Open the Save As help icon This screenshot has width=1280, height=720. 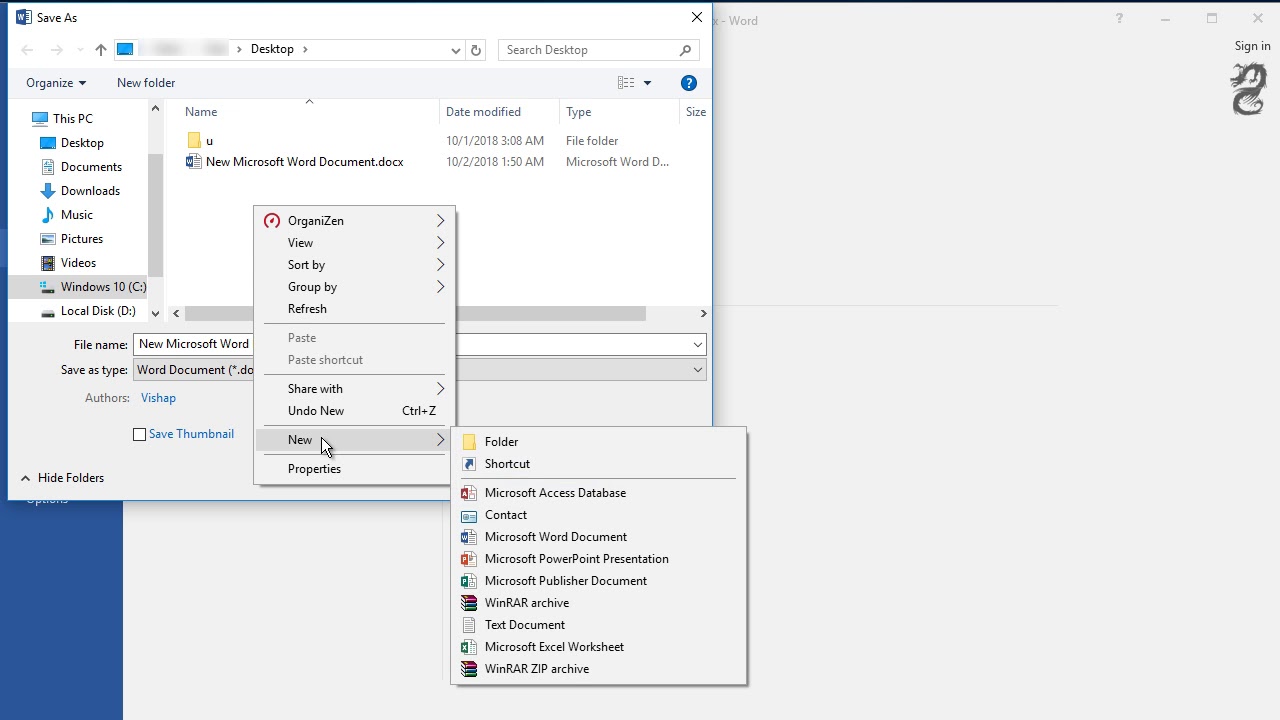coord(689,83)
